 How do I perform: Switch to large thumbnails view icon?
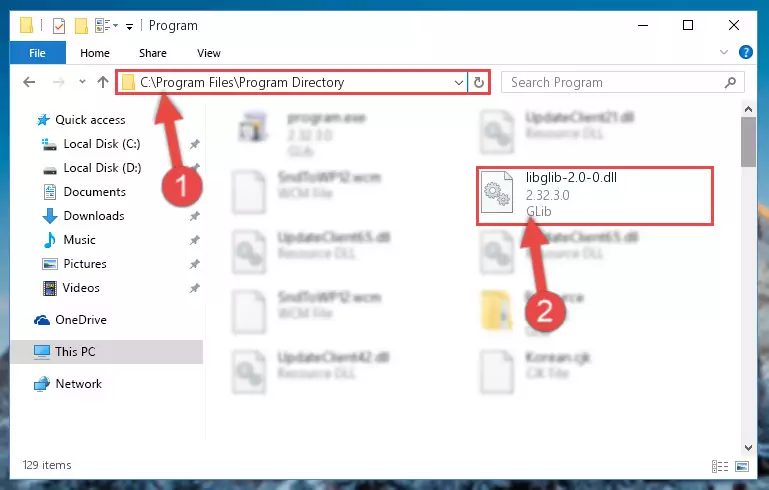point(742,466)
